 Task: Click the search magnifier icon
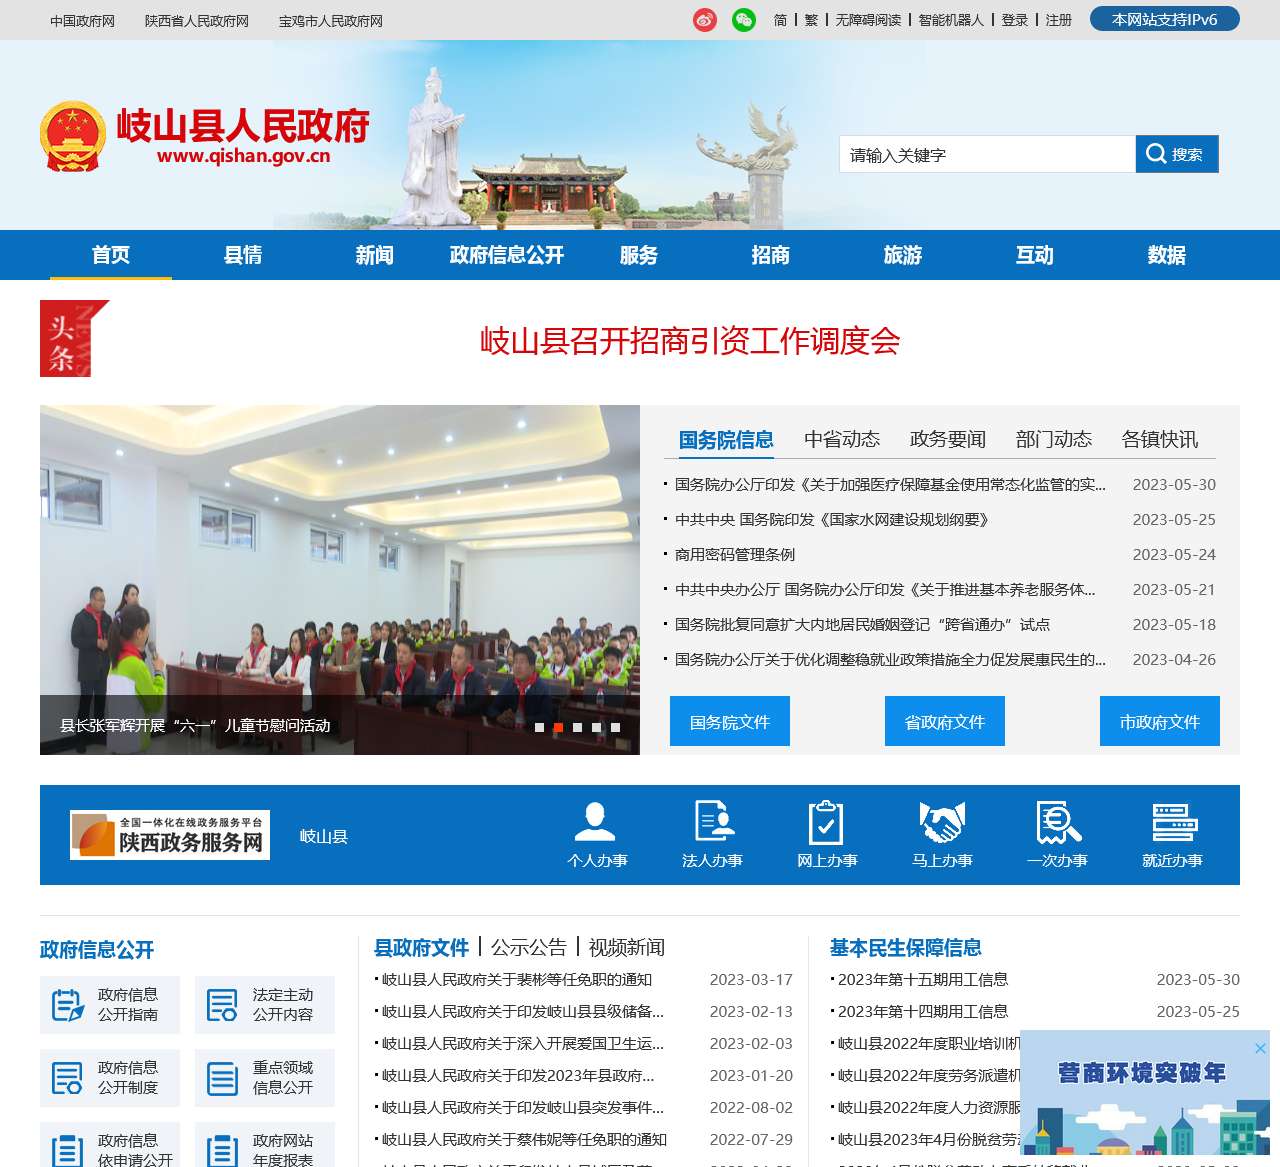pyautogui.click(x=1156, y=154)
